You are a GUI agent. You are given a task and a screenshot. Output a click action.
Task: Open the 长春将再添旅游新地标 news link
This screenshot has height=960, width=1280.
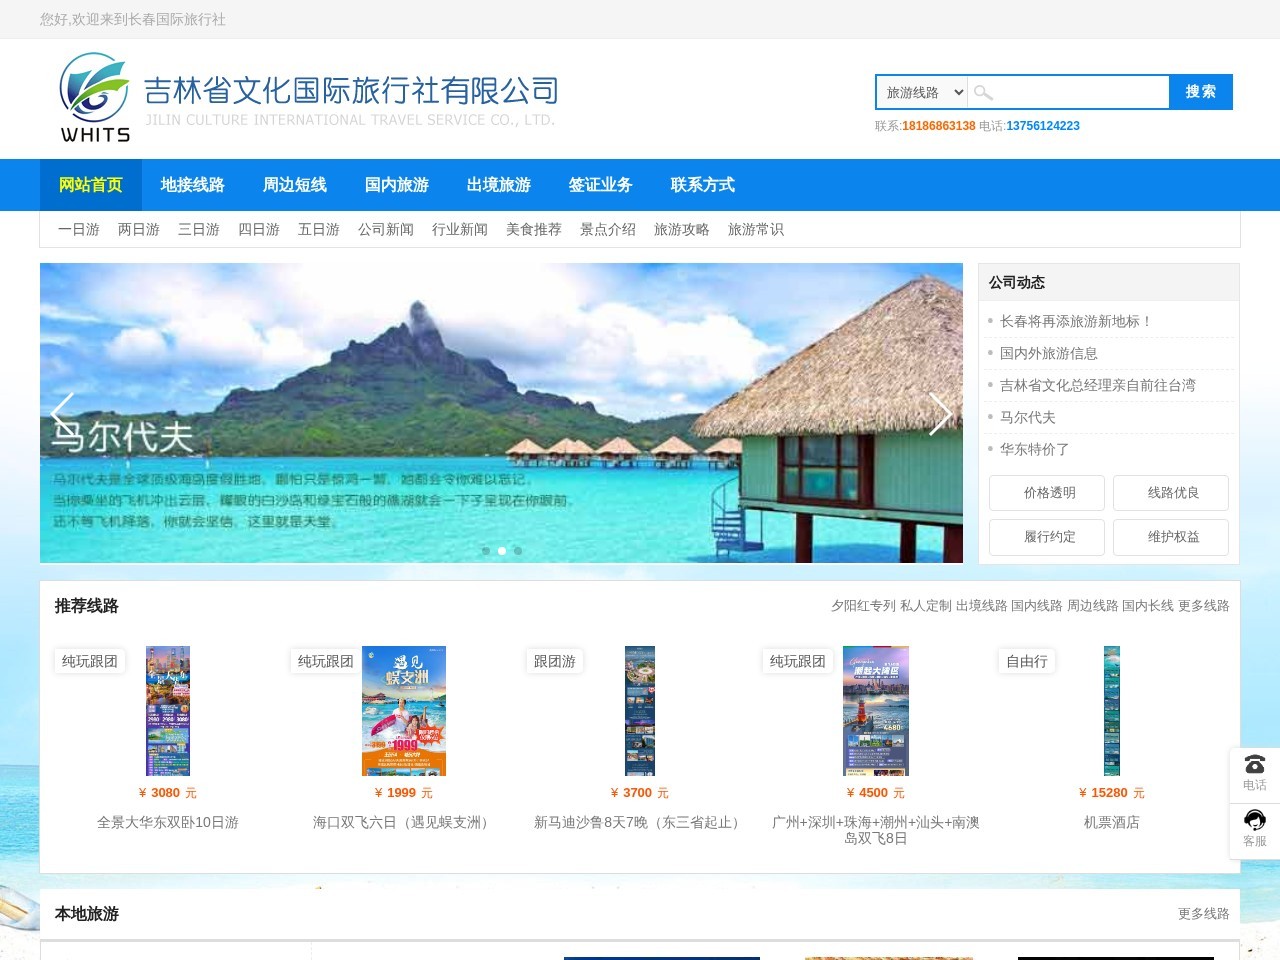pyautogui.click(x=1073, y=321)
